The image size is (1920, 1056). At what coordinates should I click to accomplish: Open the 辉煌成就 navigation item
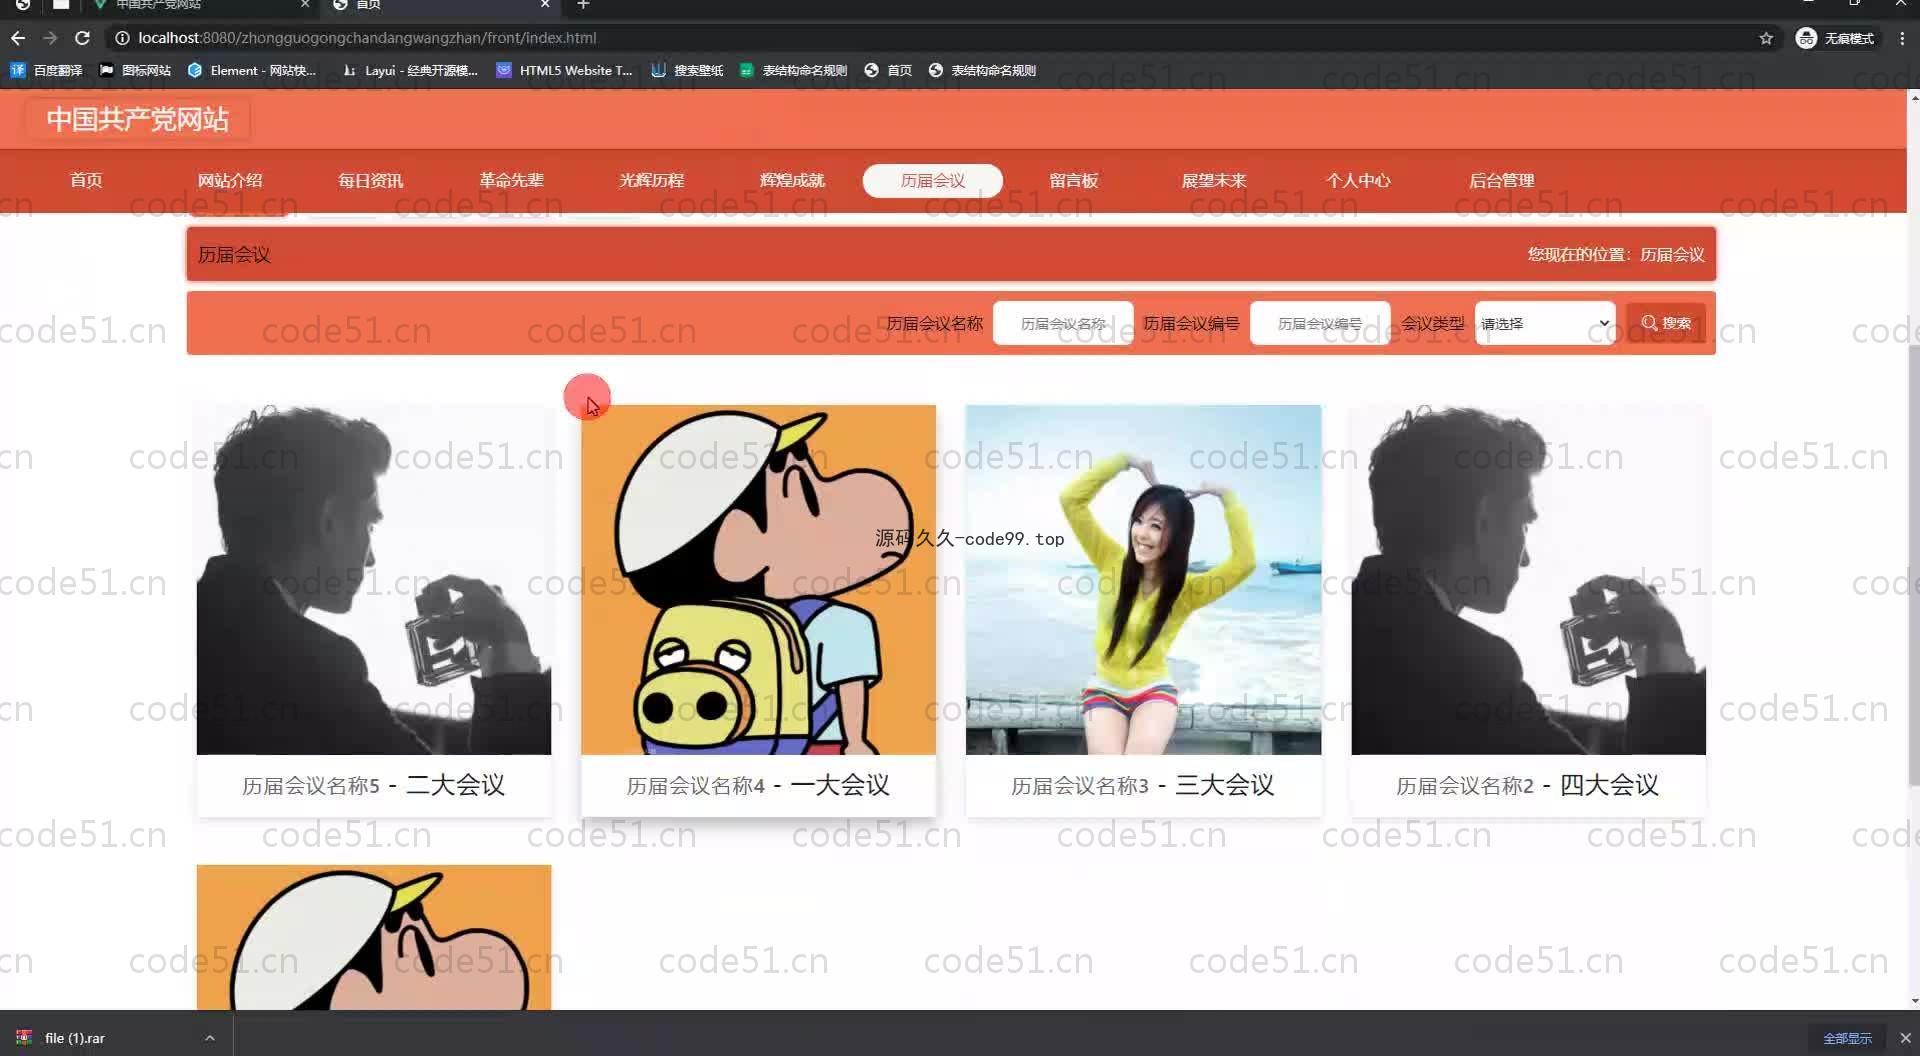click(x=792, y=180)
